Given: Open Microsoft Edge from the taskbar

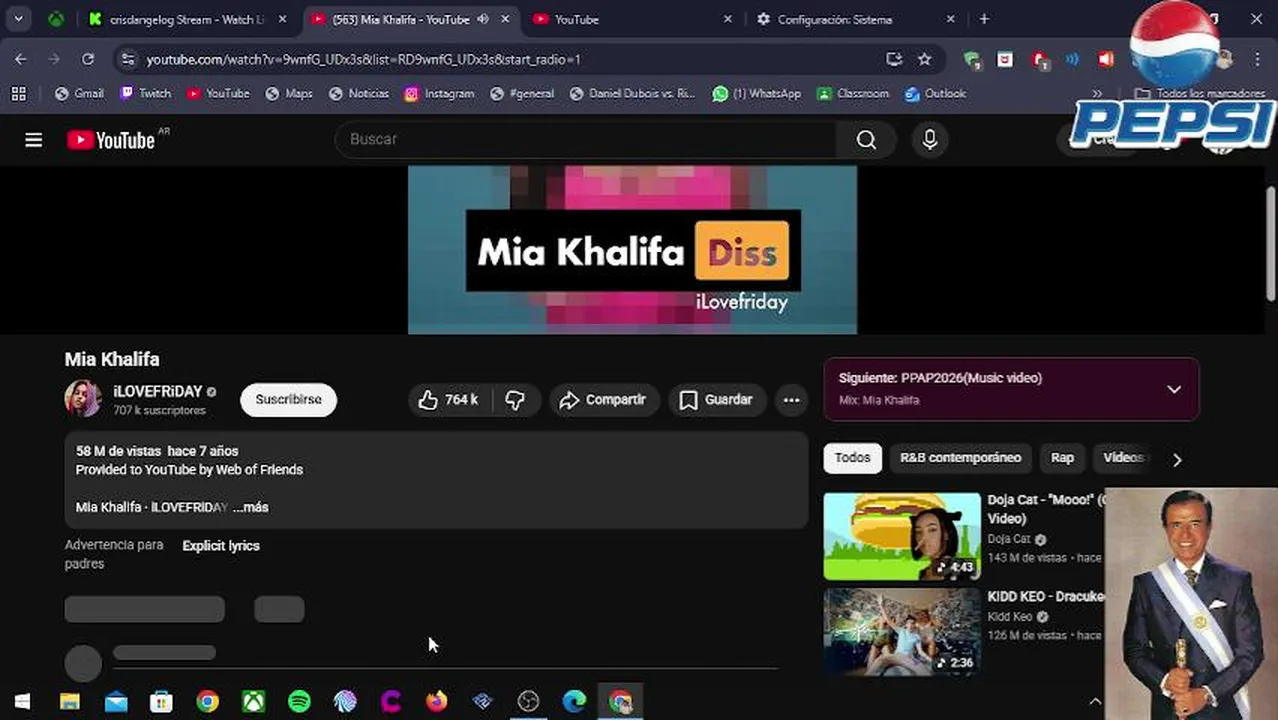Looking at the screenshot, I should [575, 702].
